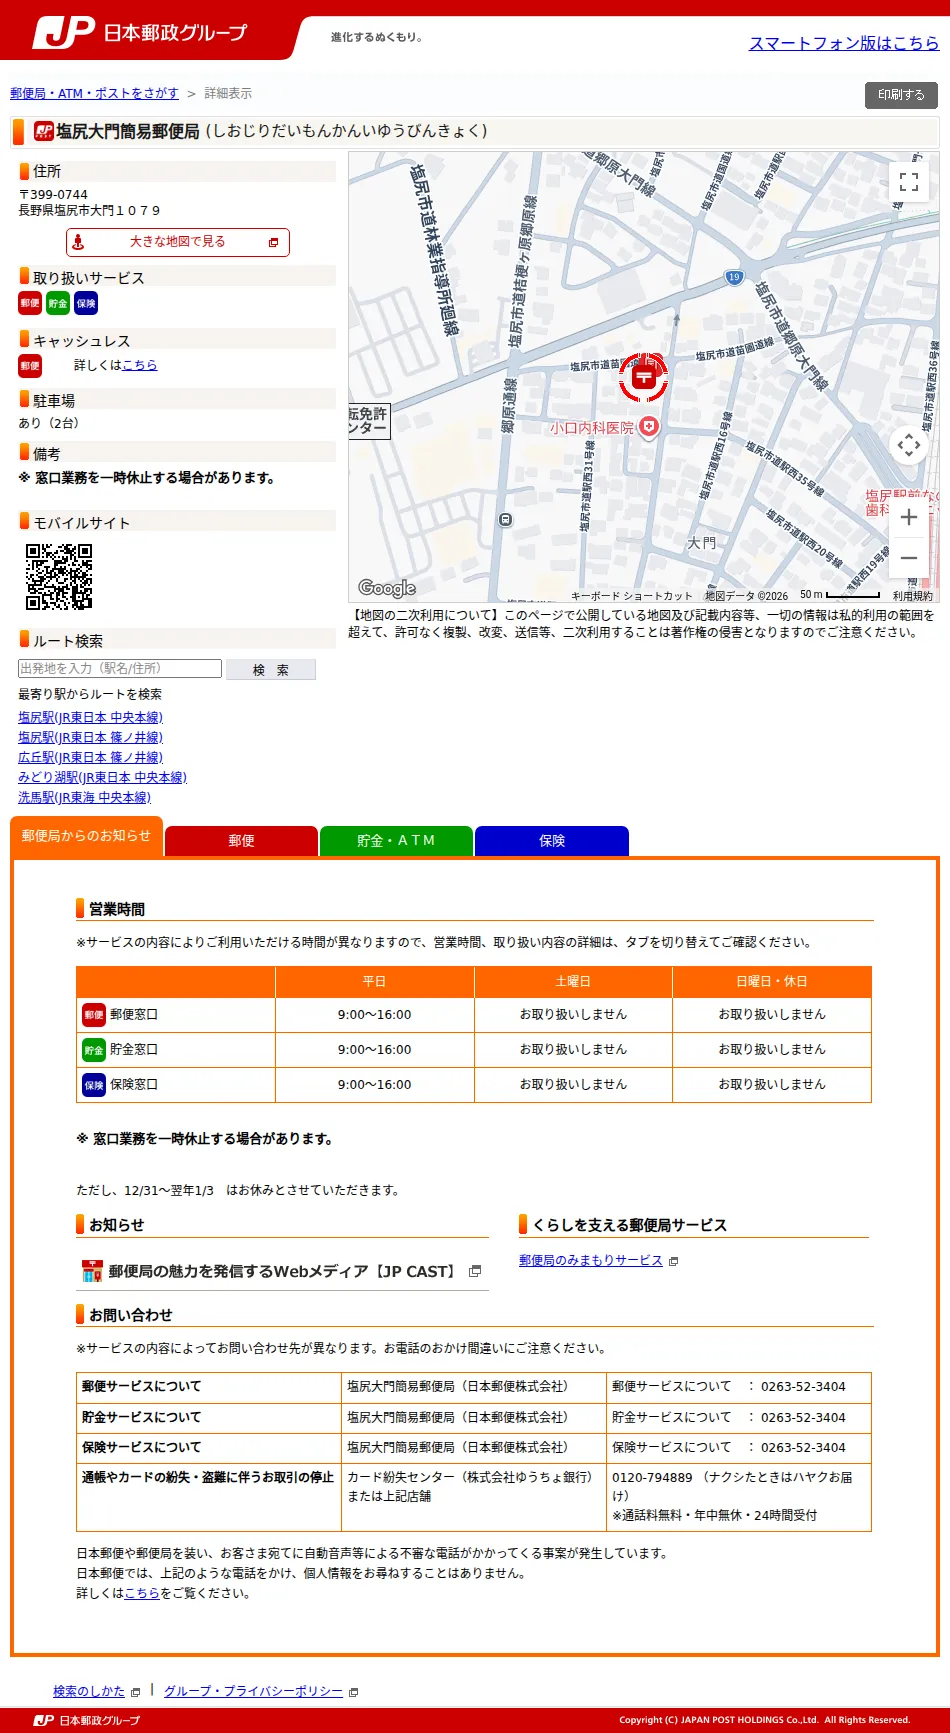Open スマートフォン版はこちら link
The width and height of the screenshot is (950, 1733).
[844, 43]
